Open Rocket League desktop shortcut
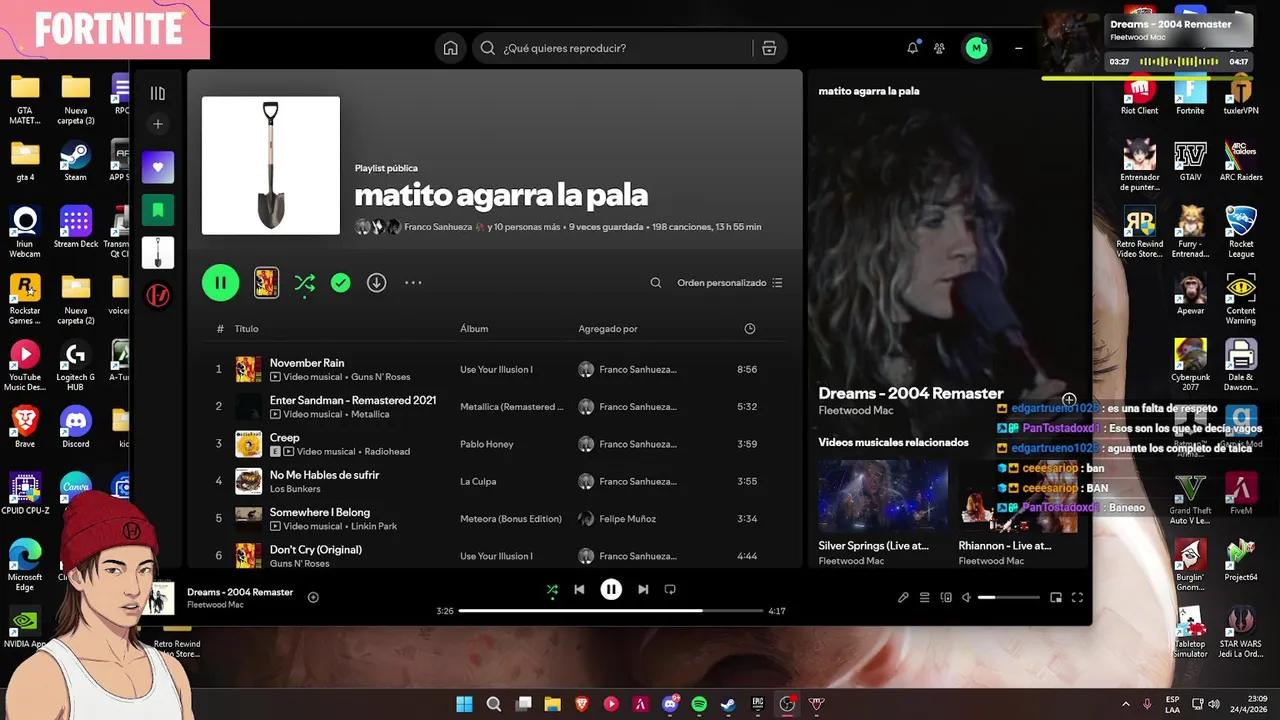Viewport: 1280px width, 720px height. point(1241,232)
